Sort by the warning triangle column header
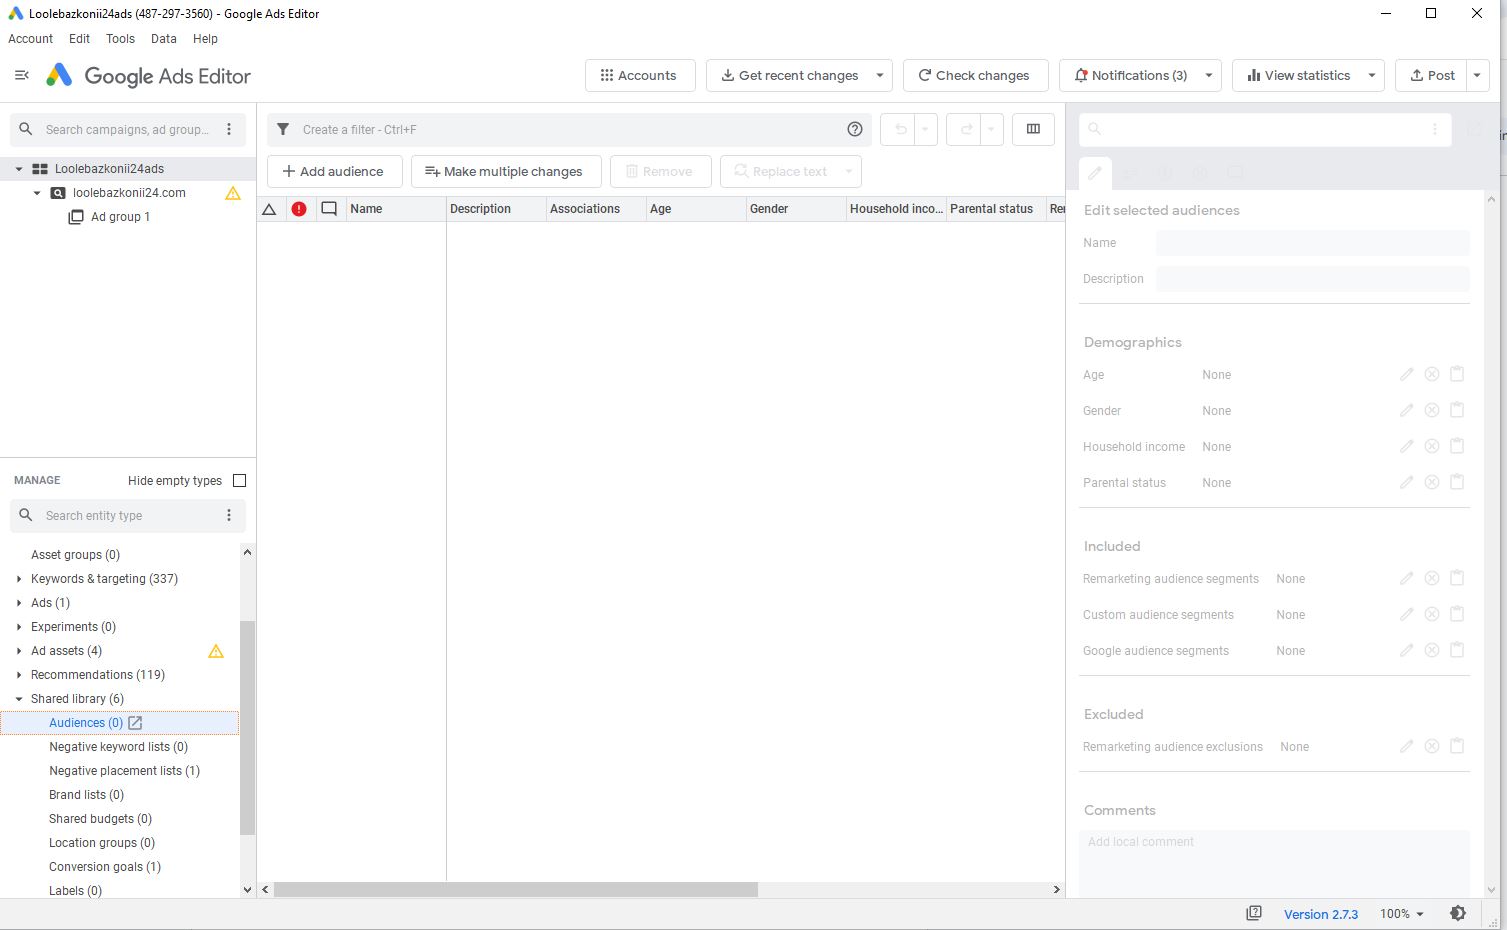This screenshot has height=930, width=1507. coord(269,209)
